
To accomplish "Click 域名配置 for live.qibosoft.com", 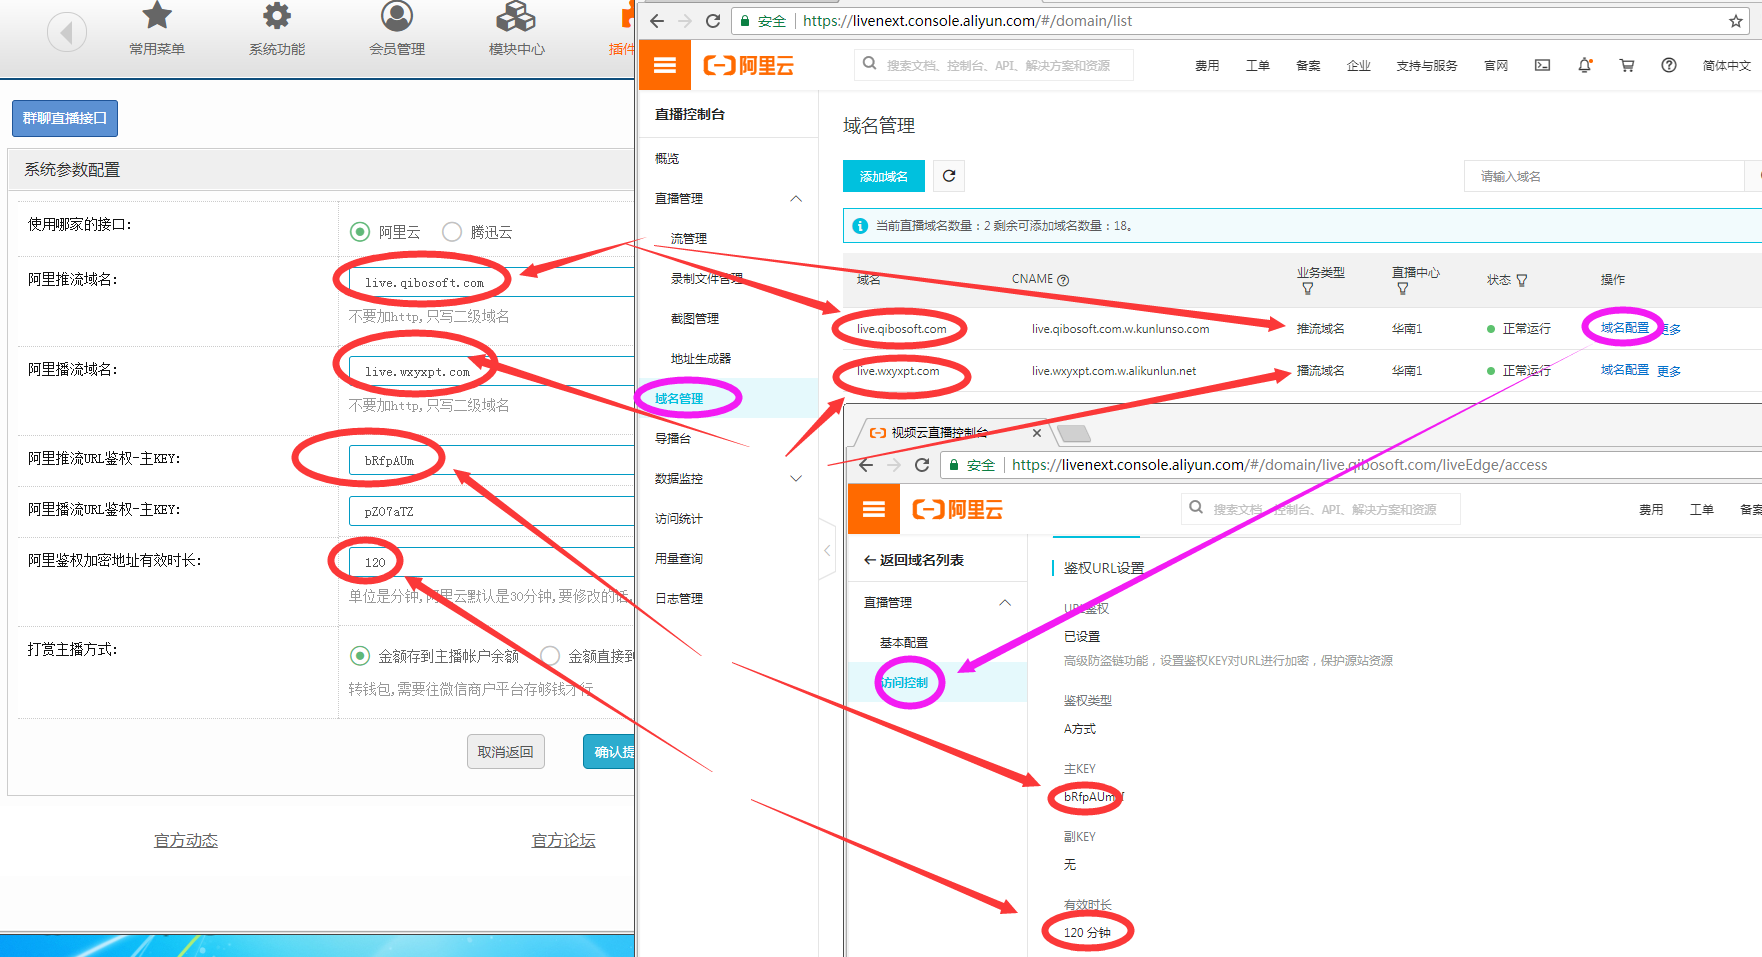I will coord(1624,328).
